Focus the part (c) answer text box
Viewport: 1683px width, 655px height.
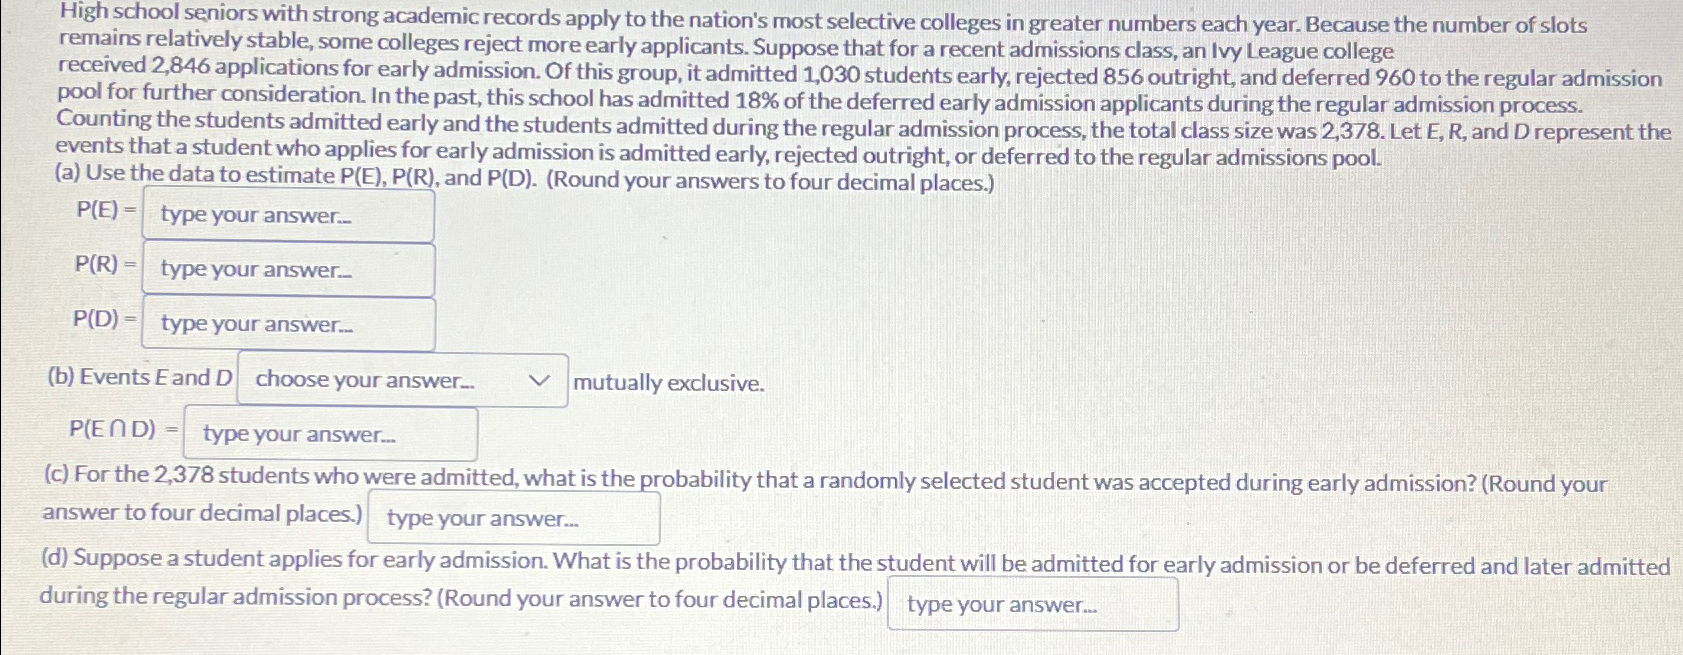(x=514, y=518)
